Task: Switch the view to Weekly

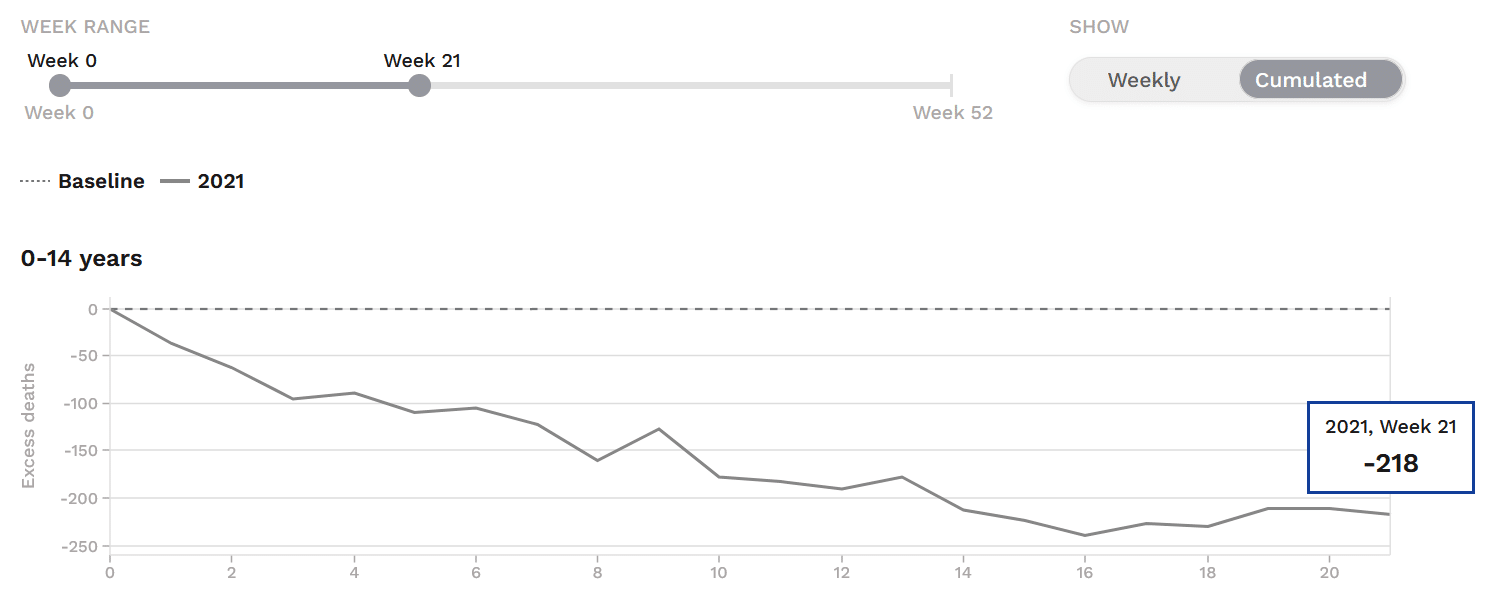Action: 1144,80
